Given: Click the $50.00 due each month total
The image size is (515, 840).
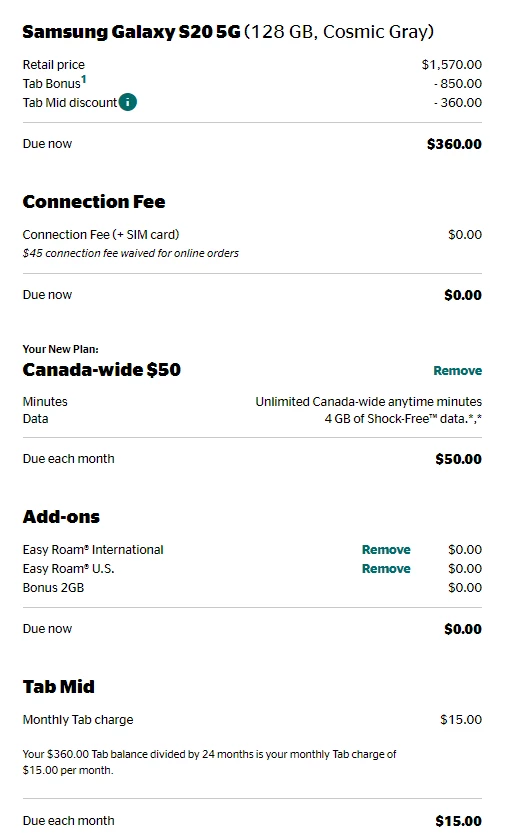Looking at the screenshot, I should point(458,459).
